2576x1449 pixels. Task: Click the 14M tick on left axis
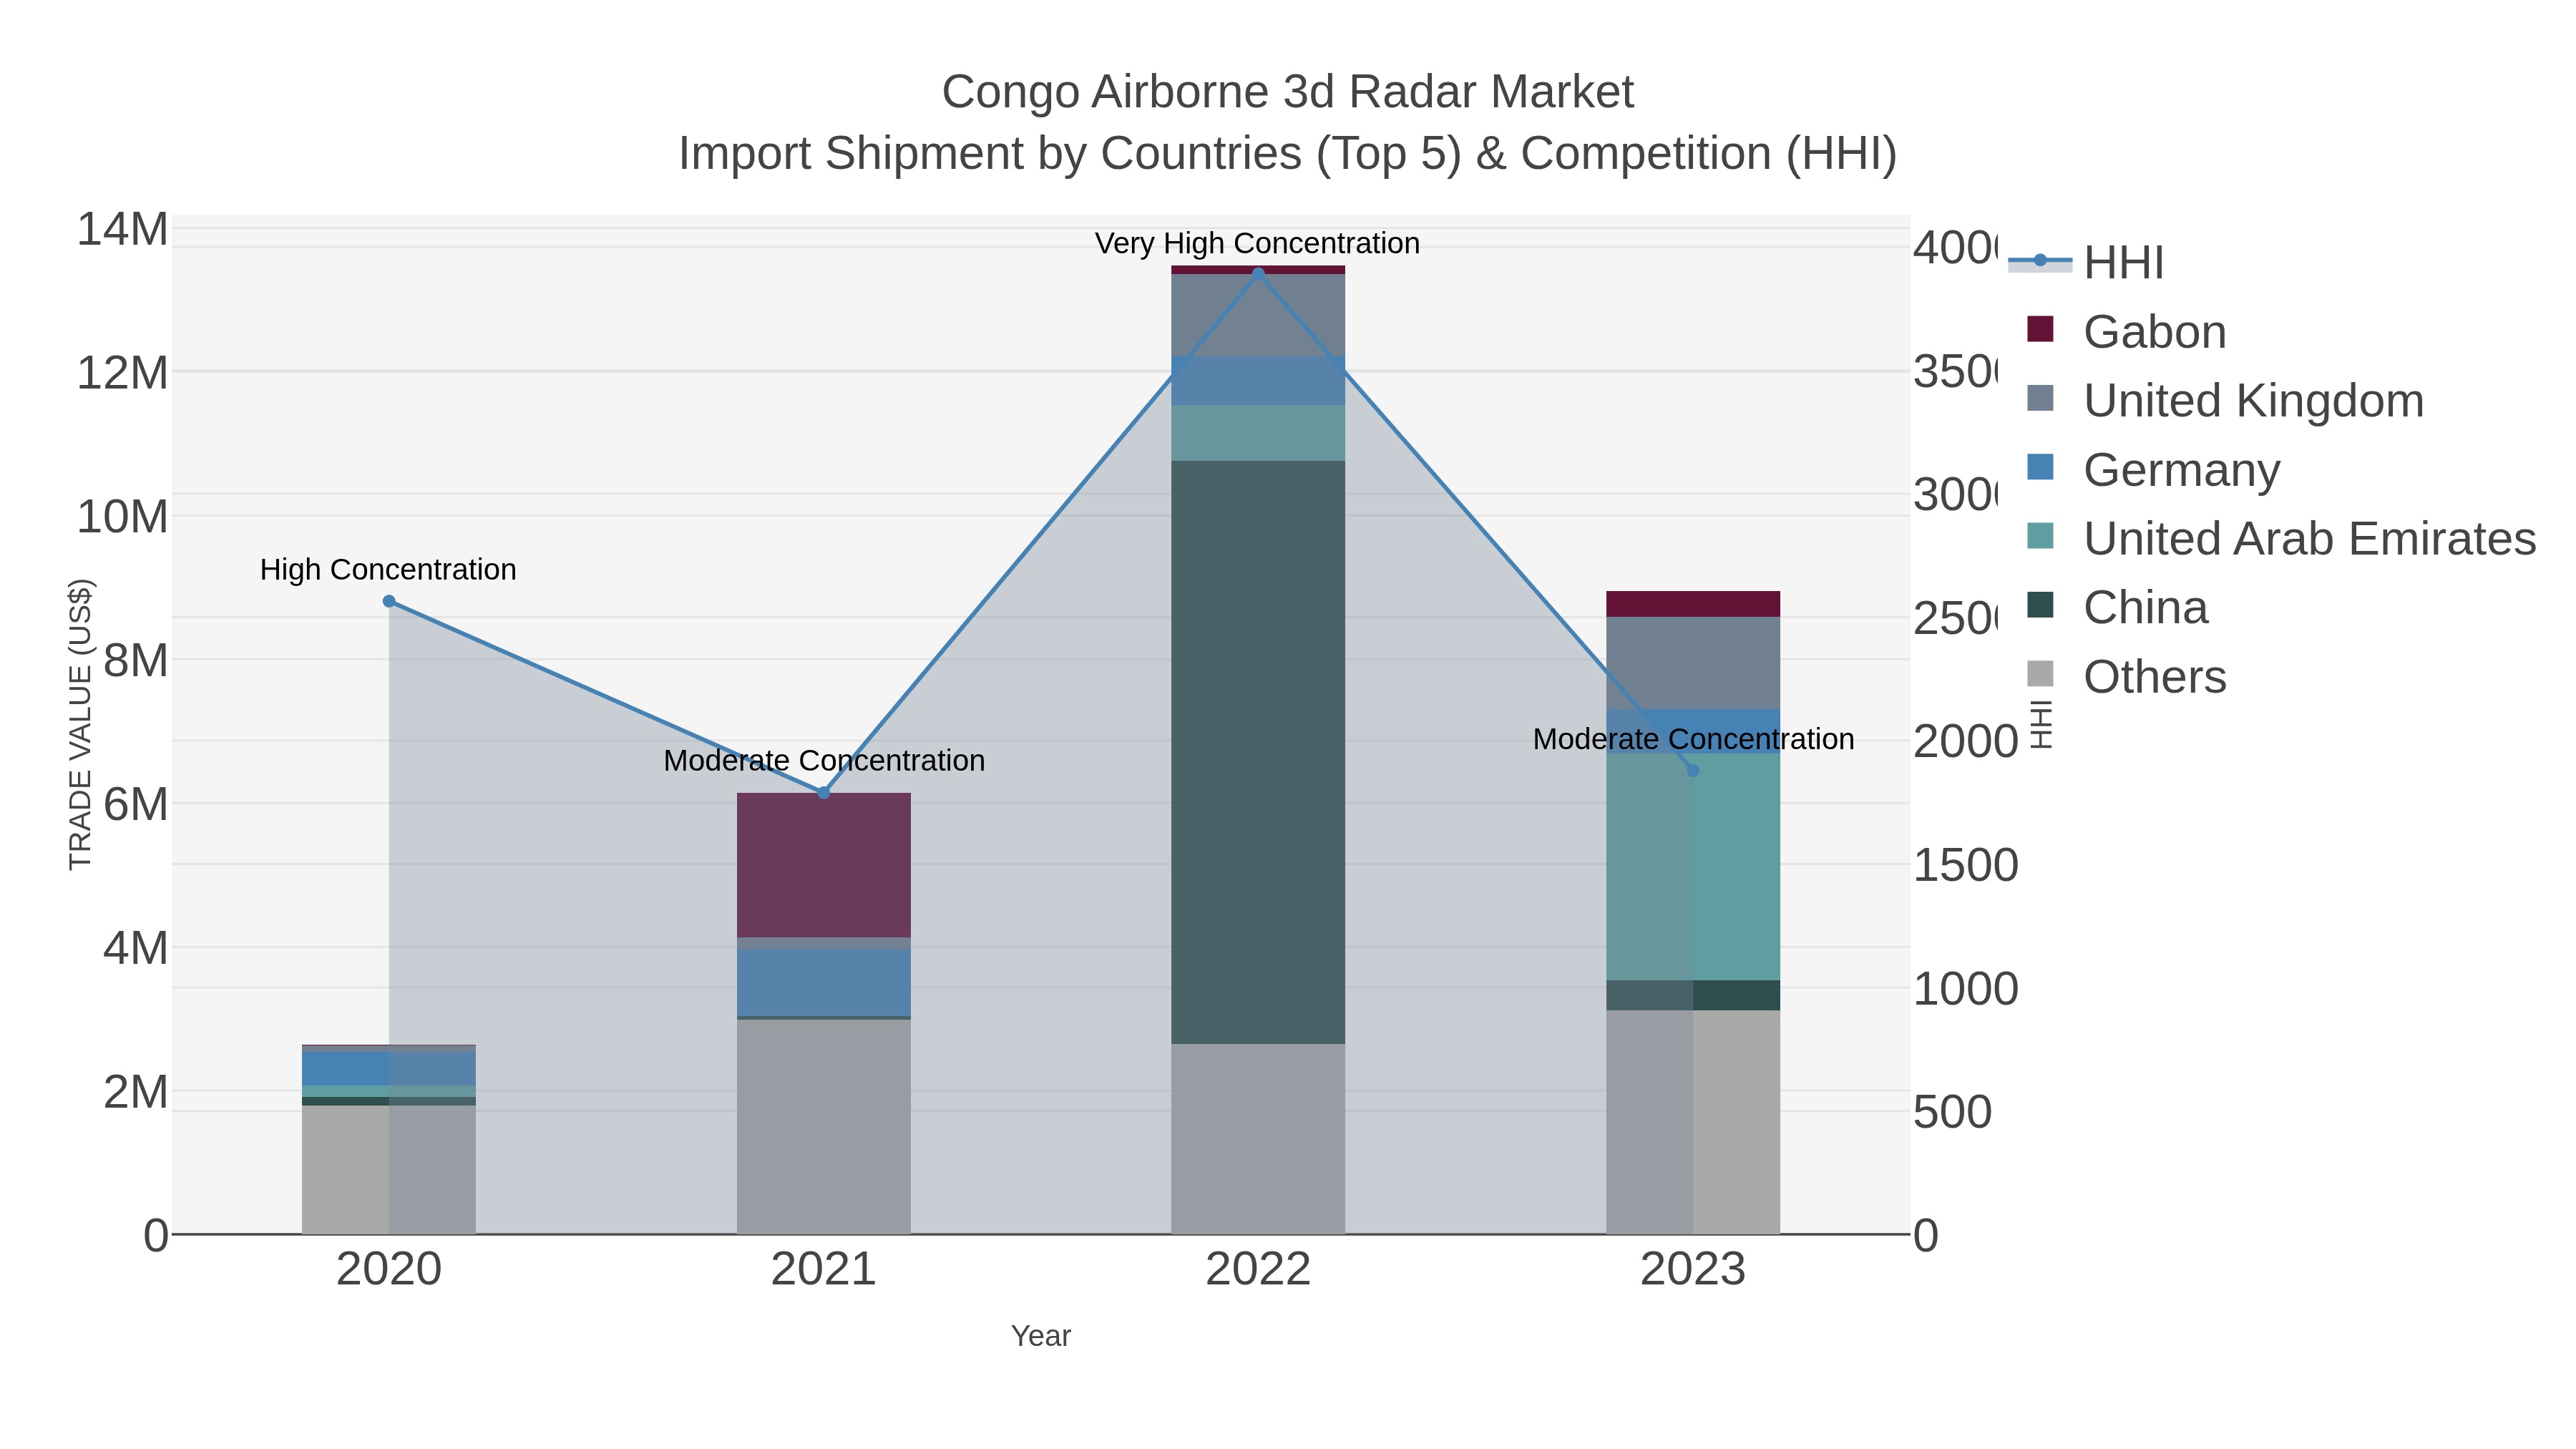(122, 229)
